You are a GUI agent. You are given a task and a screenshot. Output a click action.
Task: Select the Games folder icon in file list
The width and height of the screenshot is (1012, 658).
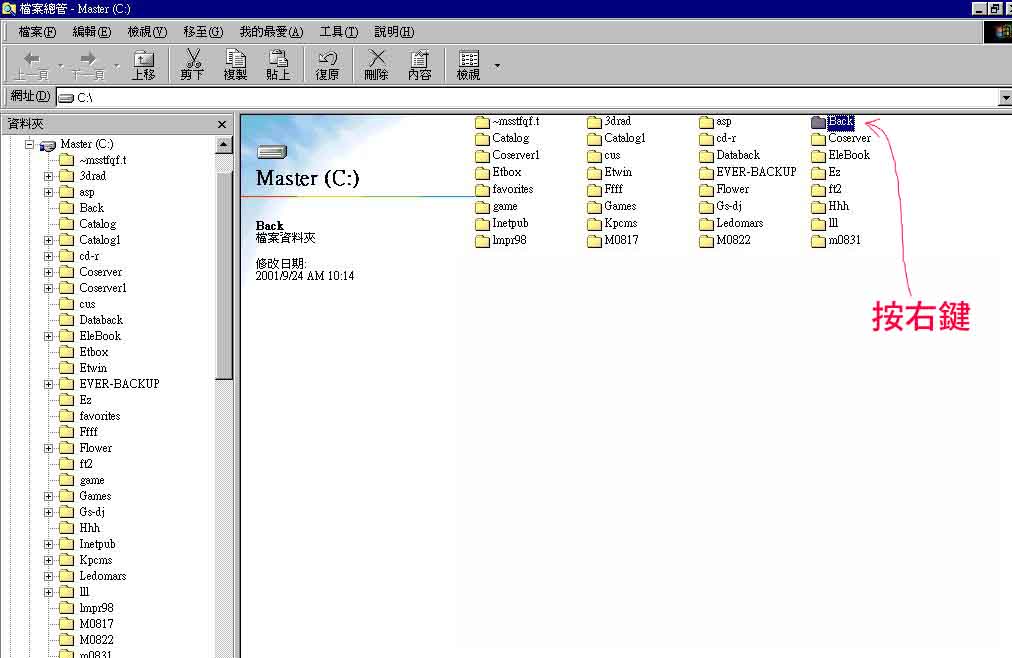coord(594,206)
